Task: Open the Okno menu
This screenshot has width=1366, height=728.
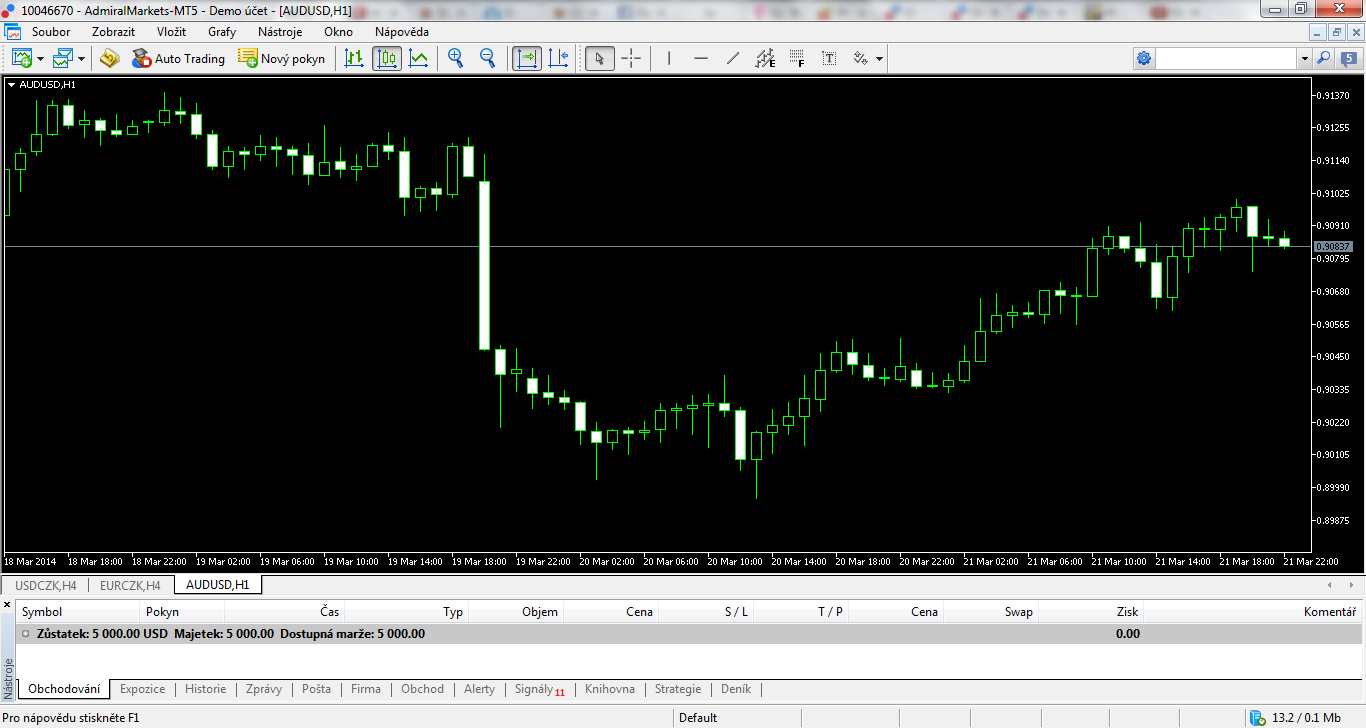Action: click(338, 31)
